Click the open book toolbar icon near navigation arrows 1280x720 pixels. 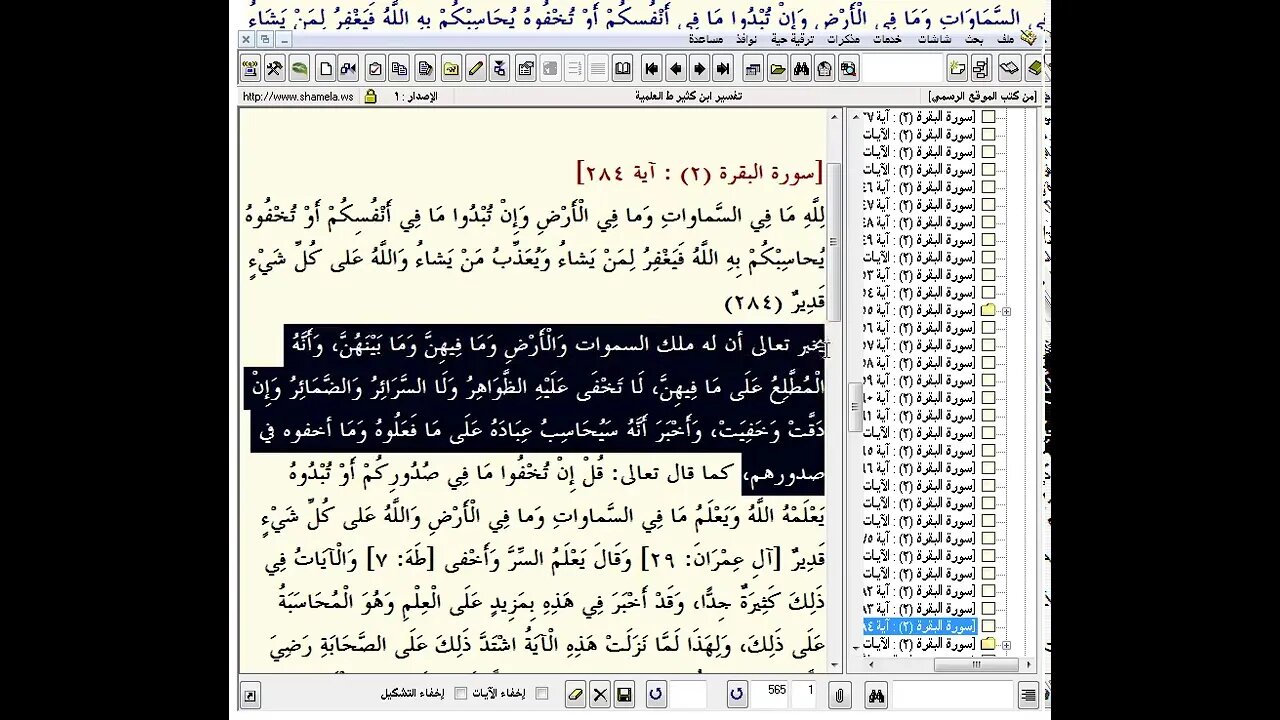[x=622, y=69]
